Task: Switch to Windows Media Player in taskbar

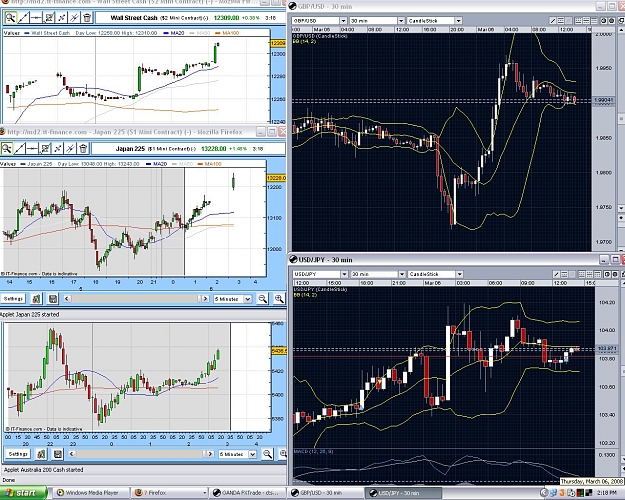Action: (91, 493)
